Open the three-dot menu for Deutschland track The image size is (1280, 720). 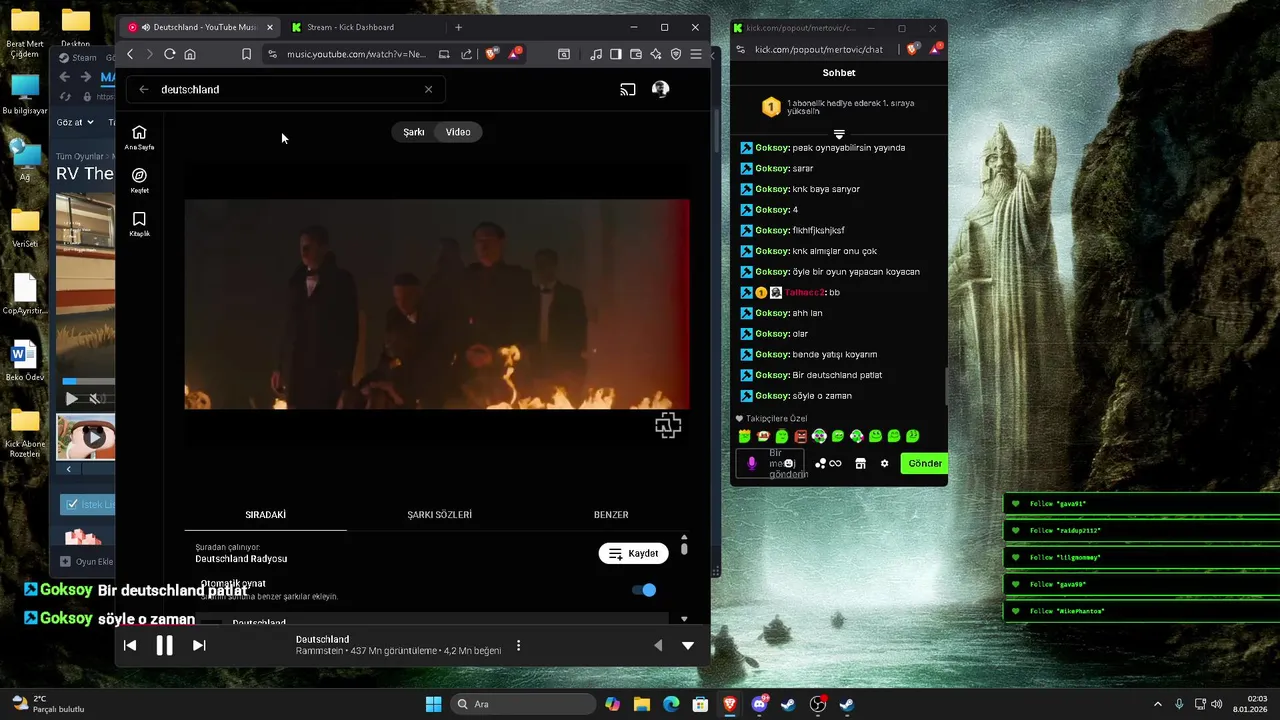point(518,646)
